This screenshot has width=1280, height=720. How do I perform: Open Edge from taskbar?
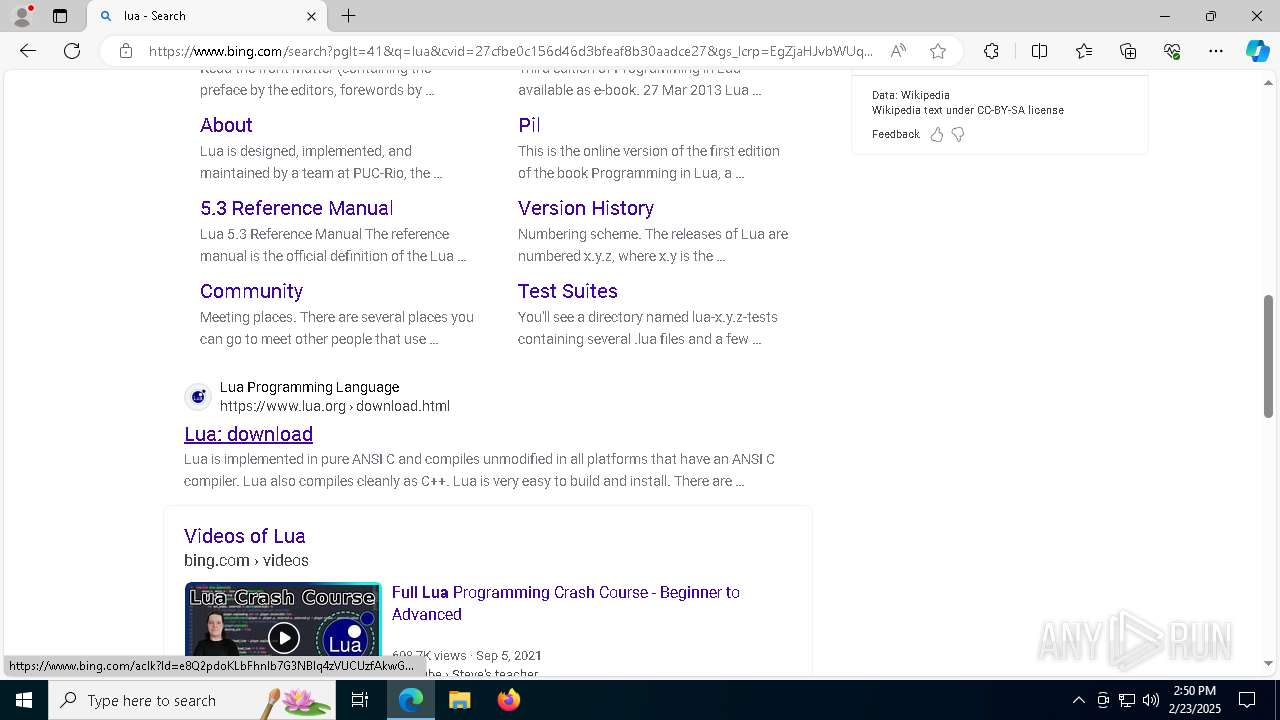click(x=411, y=700)
